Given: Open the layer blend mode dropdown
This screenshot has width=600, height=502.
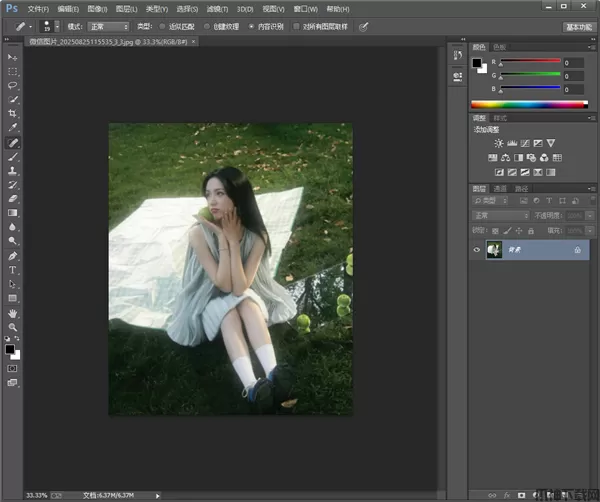Looking at the screenshot, I should [500, 215].
